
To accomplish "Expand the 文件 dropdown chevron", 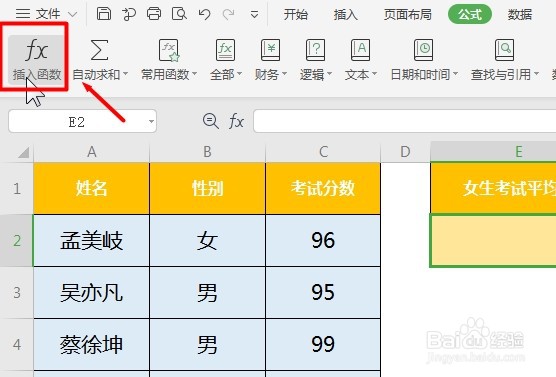I will point(72,15).
